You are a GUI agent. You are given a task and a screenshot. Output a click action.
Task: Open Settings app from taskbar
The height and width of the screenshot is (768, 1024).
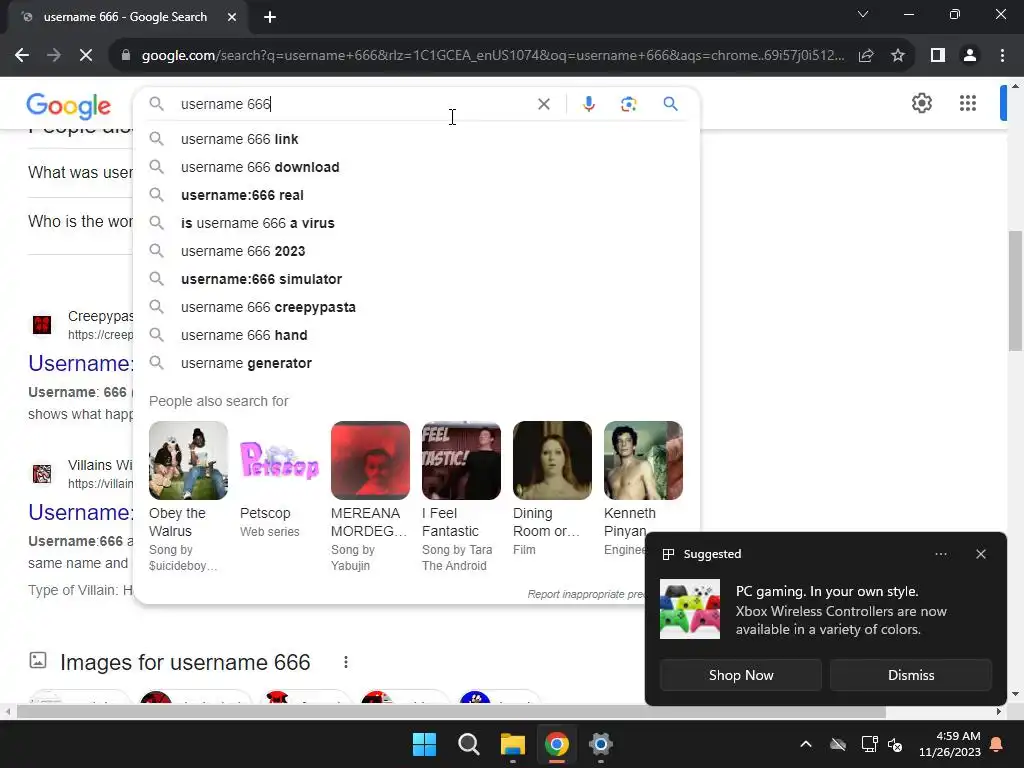[x=600, y=744]
